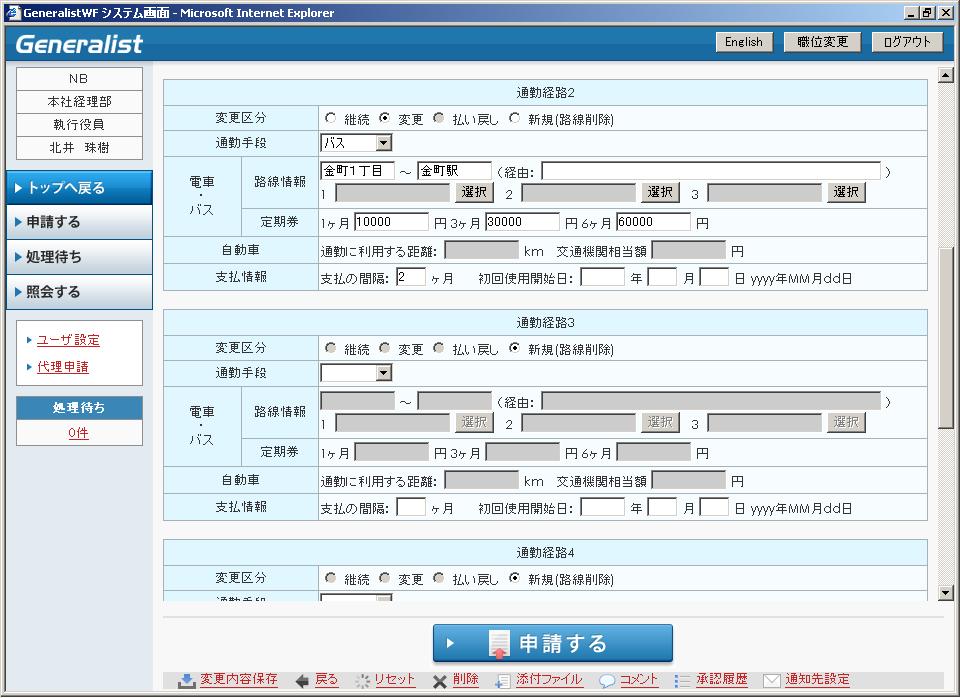Click the approval history (承認履歴) list icon
Image resolution: width=960 pixels, height=698 pixels.
[683, 681]
